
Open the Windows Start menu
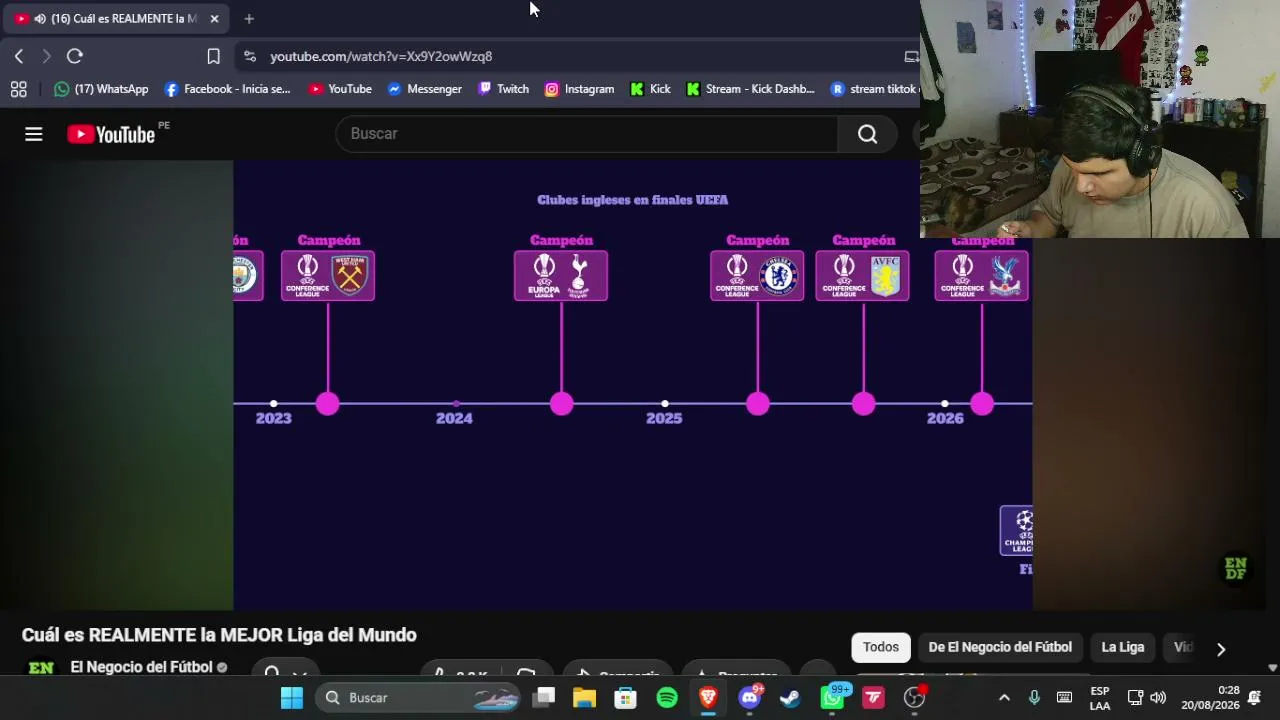click(292, 698)
